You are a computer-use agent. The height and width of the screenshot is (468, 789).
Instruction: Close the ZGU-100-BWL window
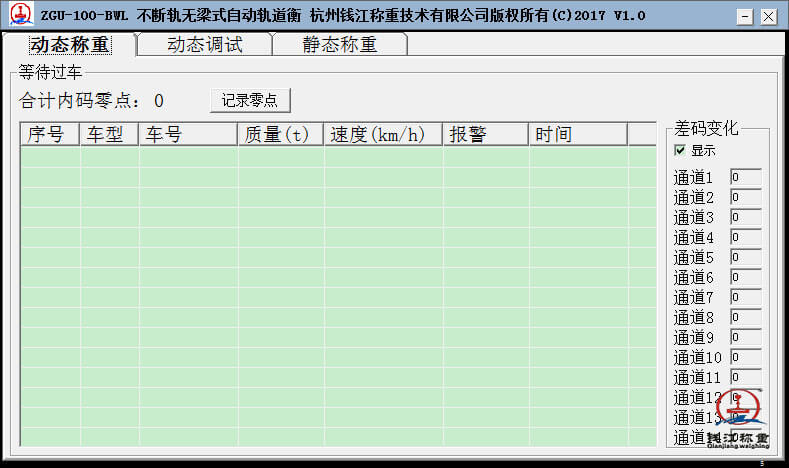click(767, 16)
